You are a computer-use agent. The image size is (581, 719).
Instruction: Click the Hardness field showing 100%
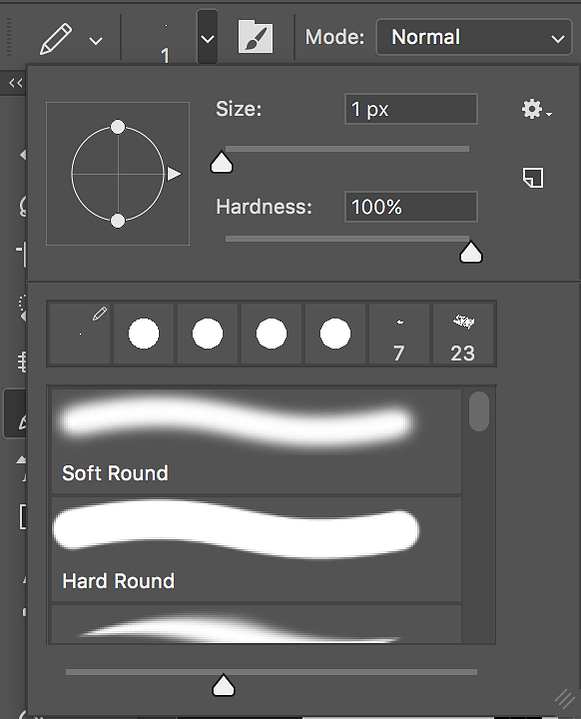pyautogui.click(x=411, y=207)
